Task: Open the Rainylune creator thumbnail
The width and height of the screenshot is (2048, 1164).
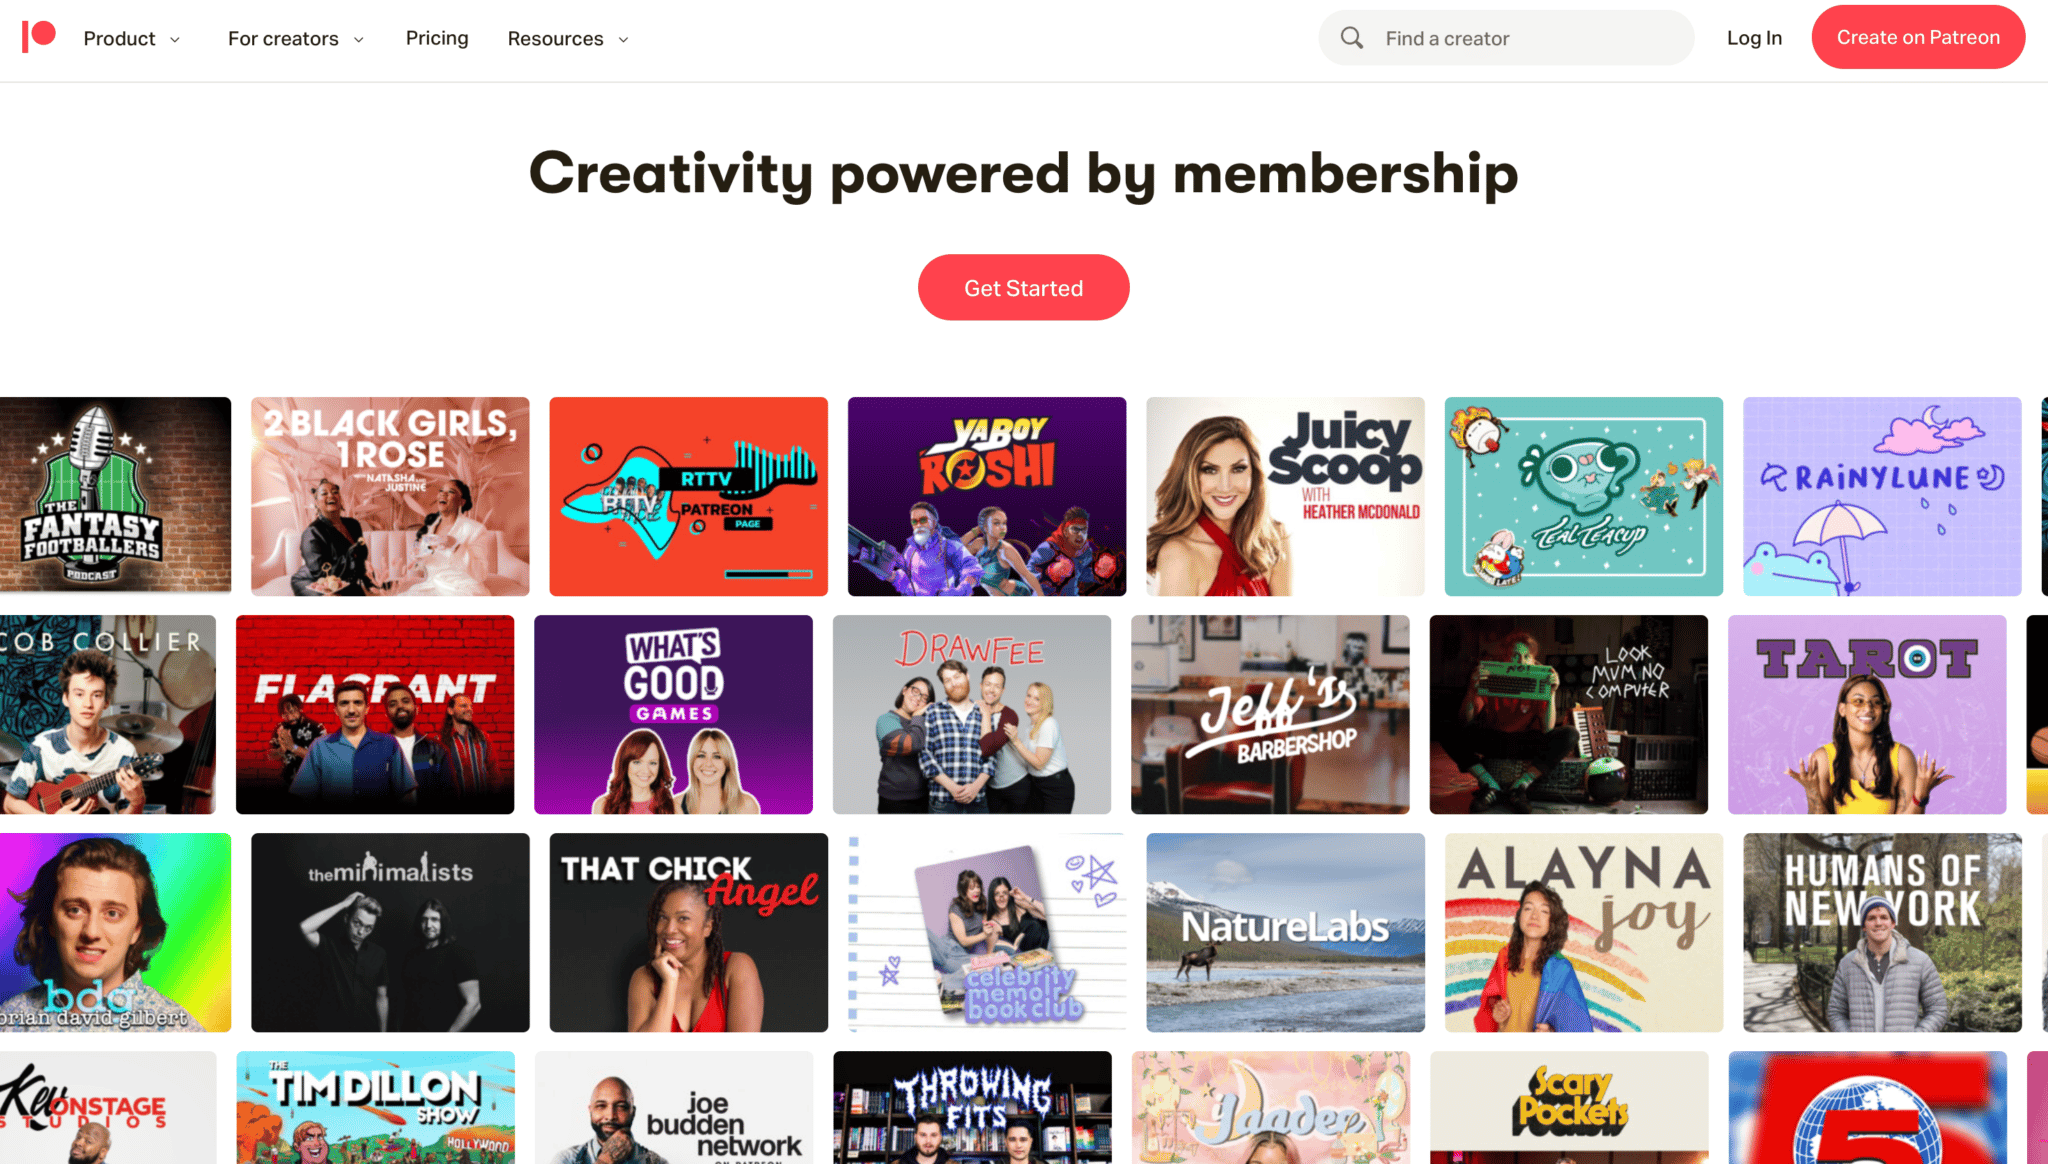Action: click(1881, 496)
